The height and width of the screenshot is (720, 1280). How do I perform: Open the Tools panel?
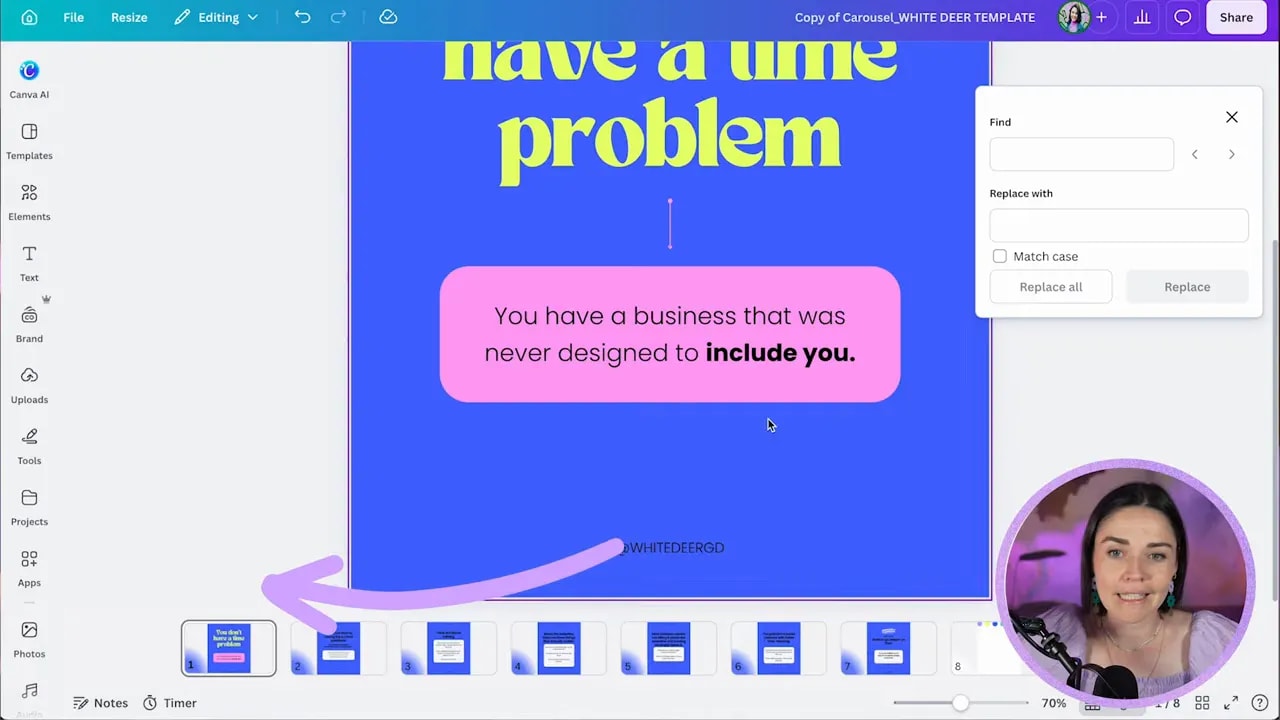pos(29,446)
